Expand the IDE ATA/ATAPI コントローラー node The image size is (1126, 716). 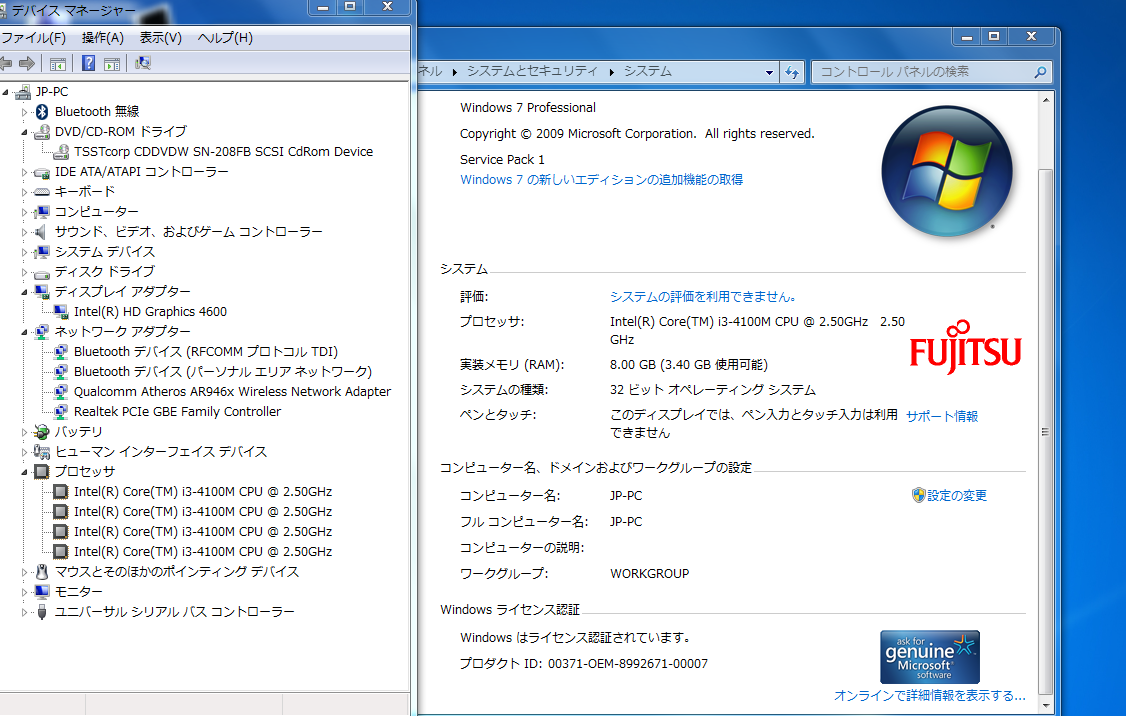pyautogui.click(x=24, y=172)
